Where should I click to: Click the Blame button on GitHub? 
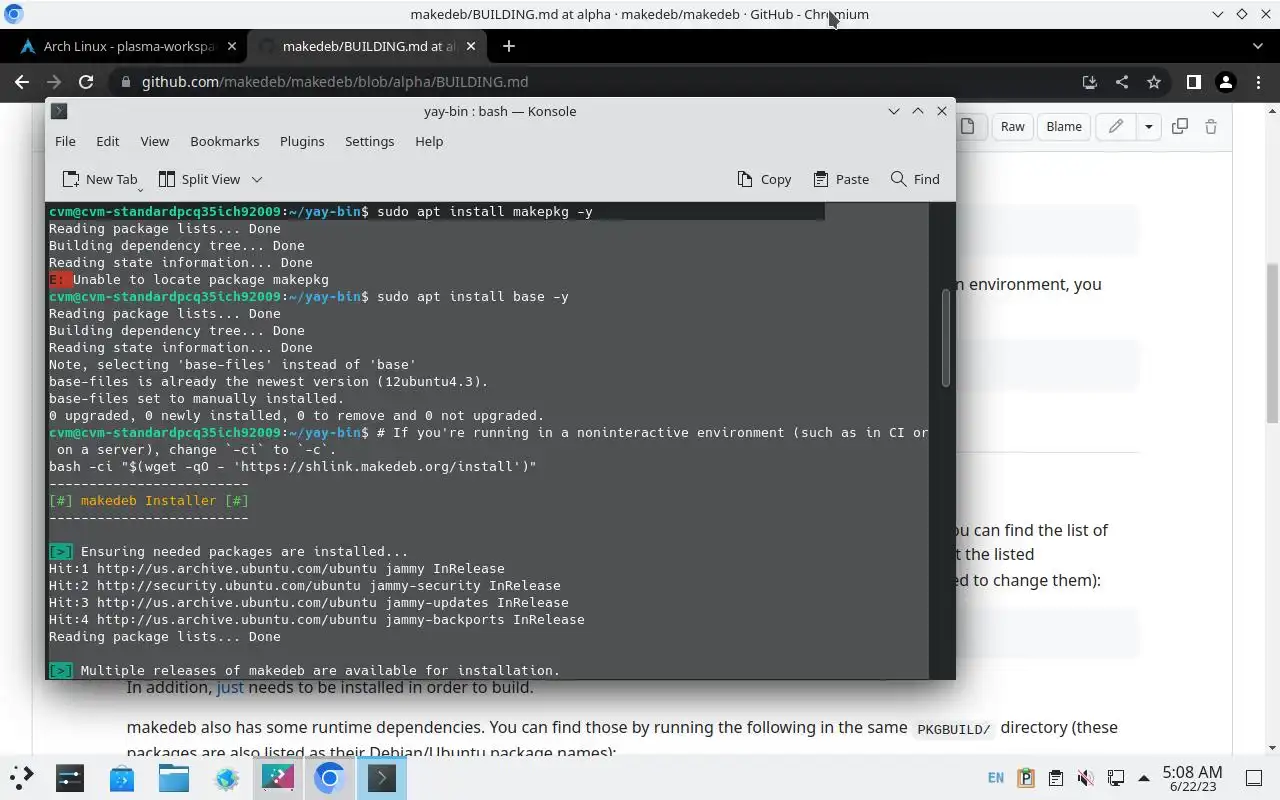(1064, 126)
